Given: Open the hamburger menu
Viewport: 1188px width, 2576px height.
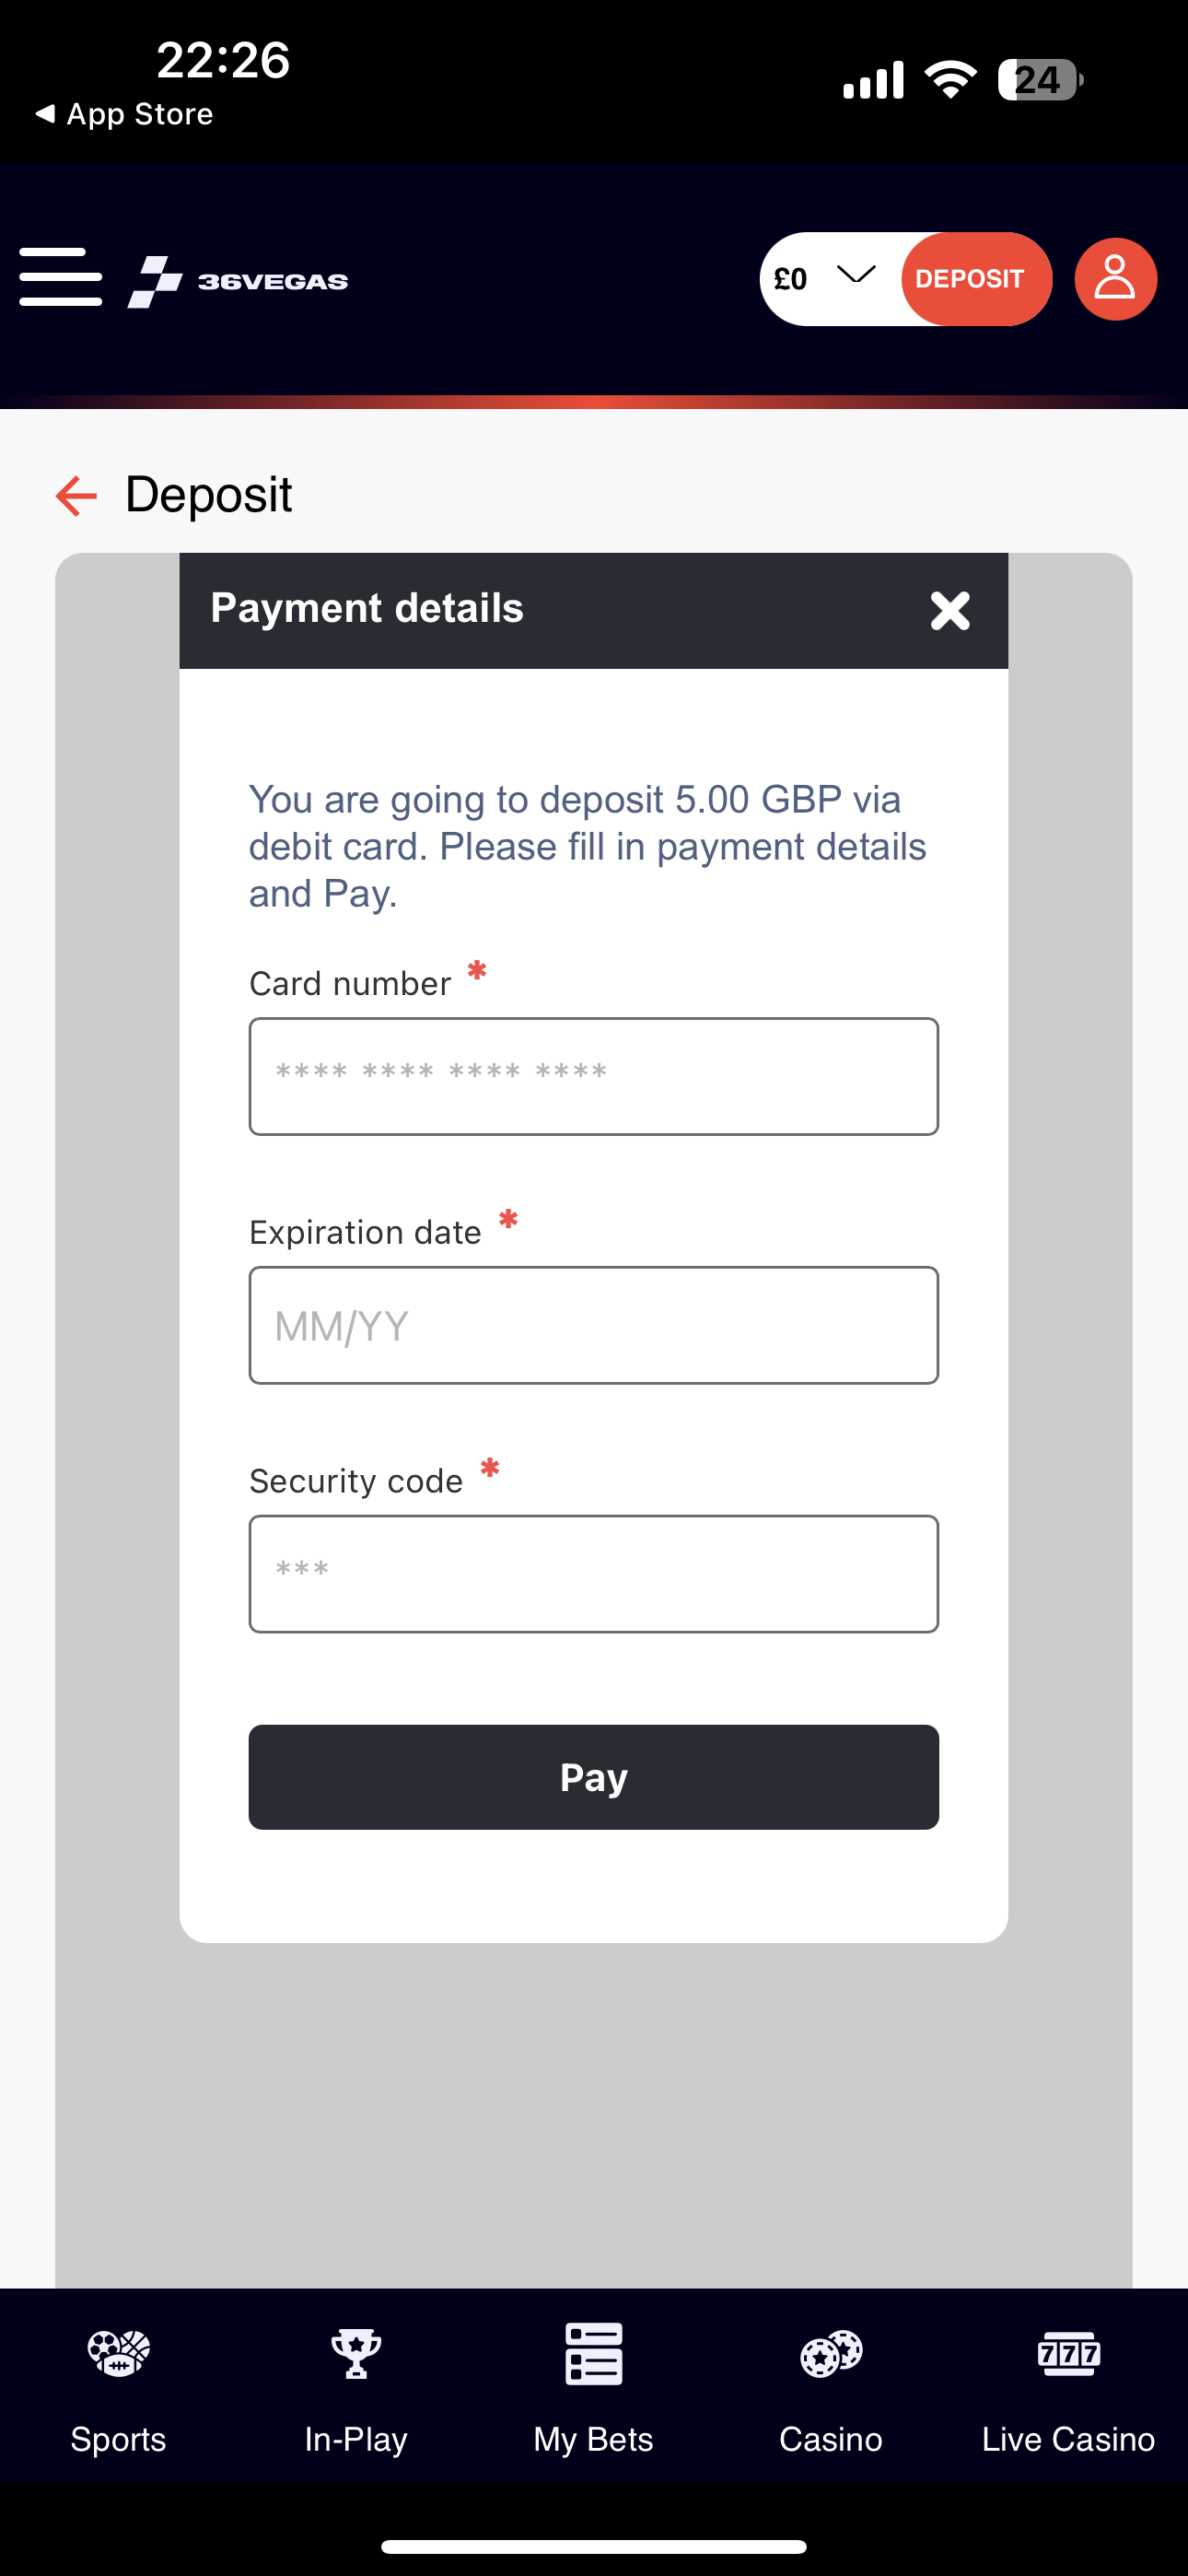Looking at the screenshot, I should [x=60, y=277].
